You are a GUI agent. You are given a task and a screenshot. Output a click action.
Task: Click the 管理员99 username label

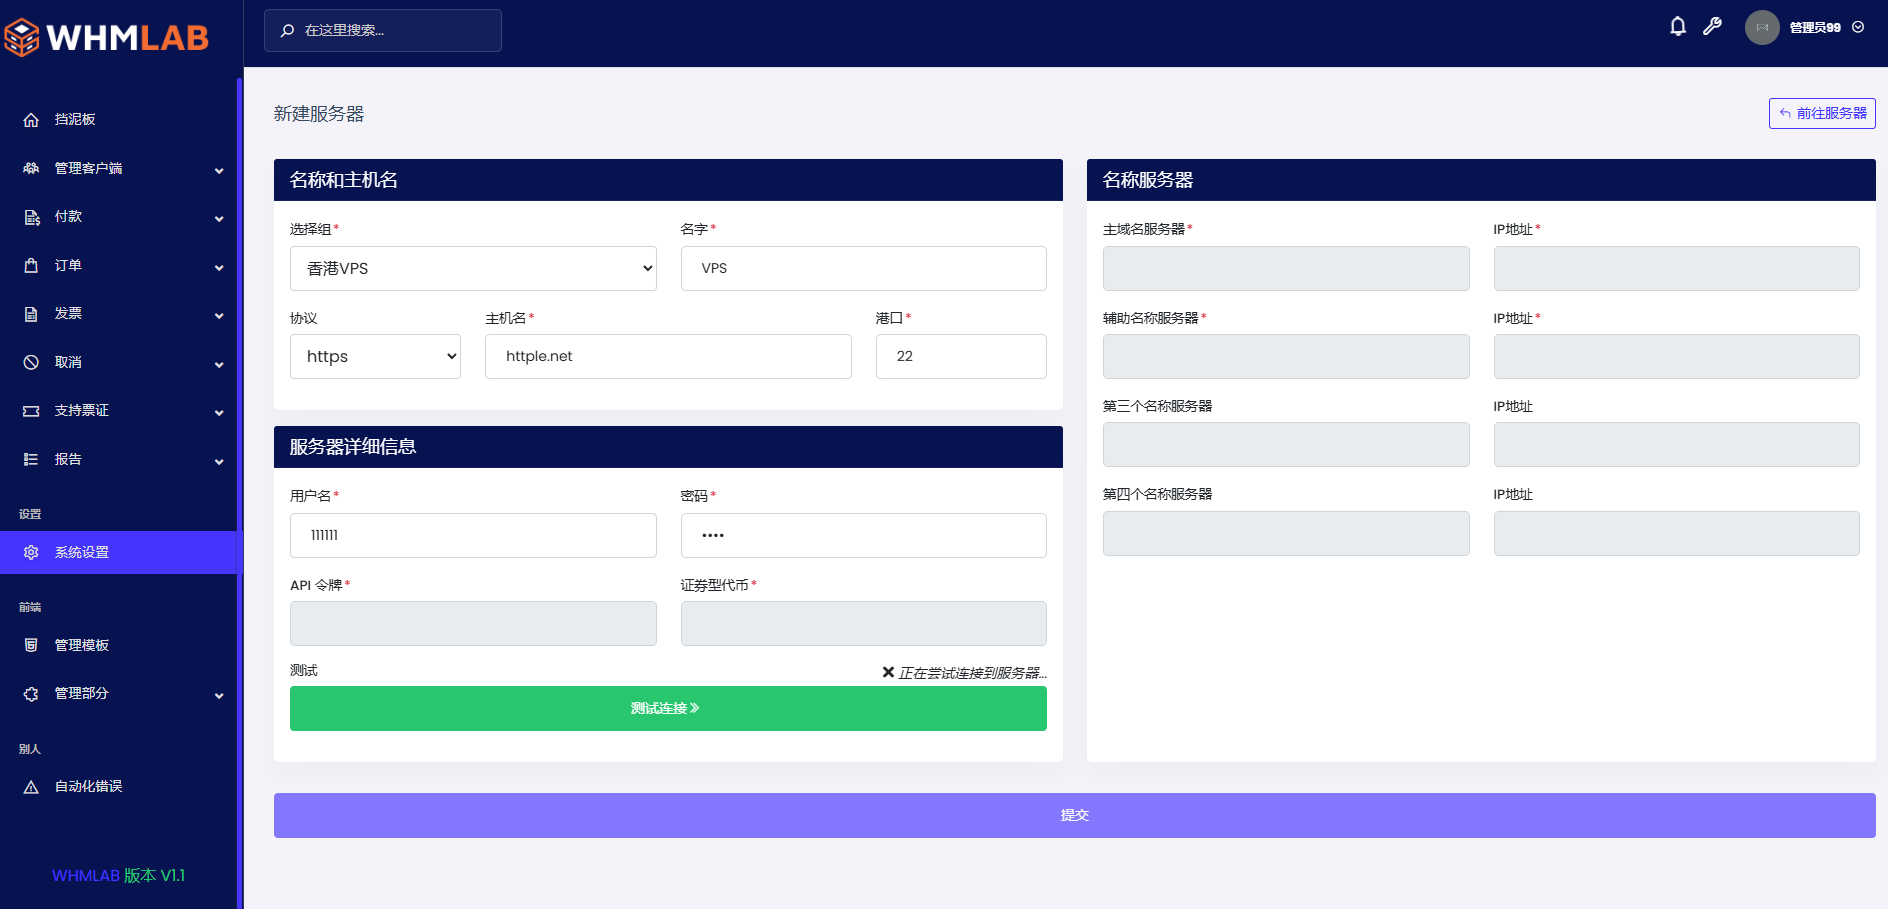[x=1815, y=27]
